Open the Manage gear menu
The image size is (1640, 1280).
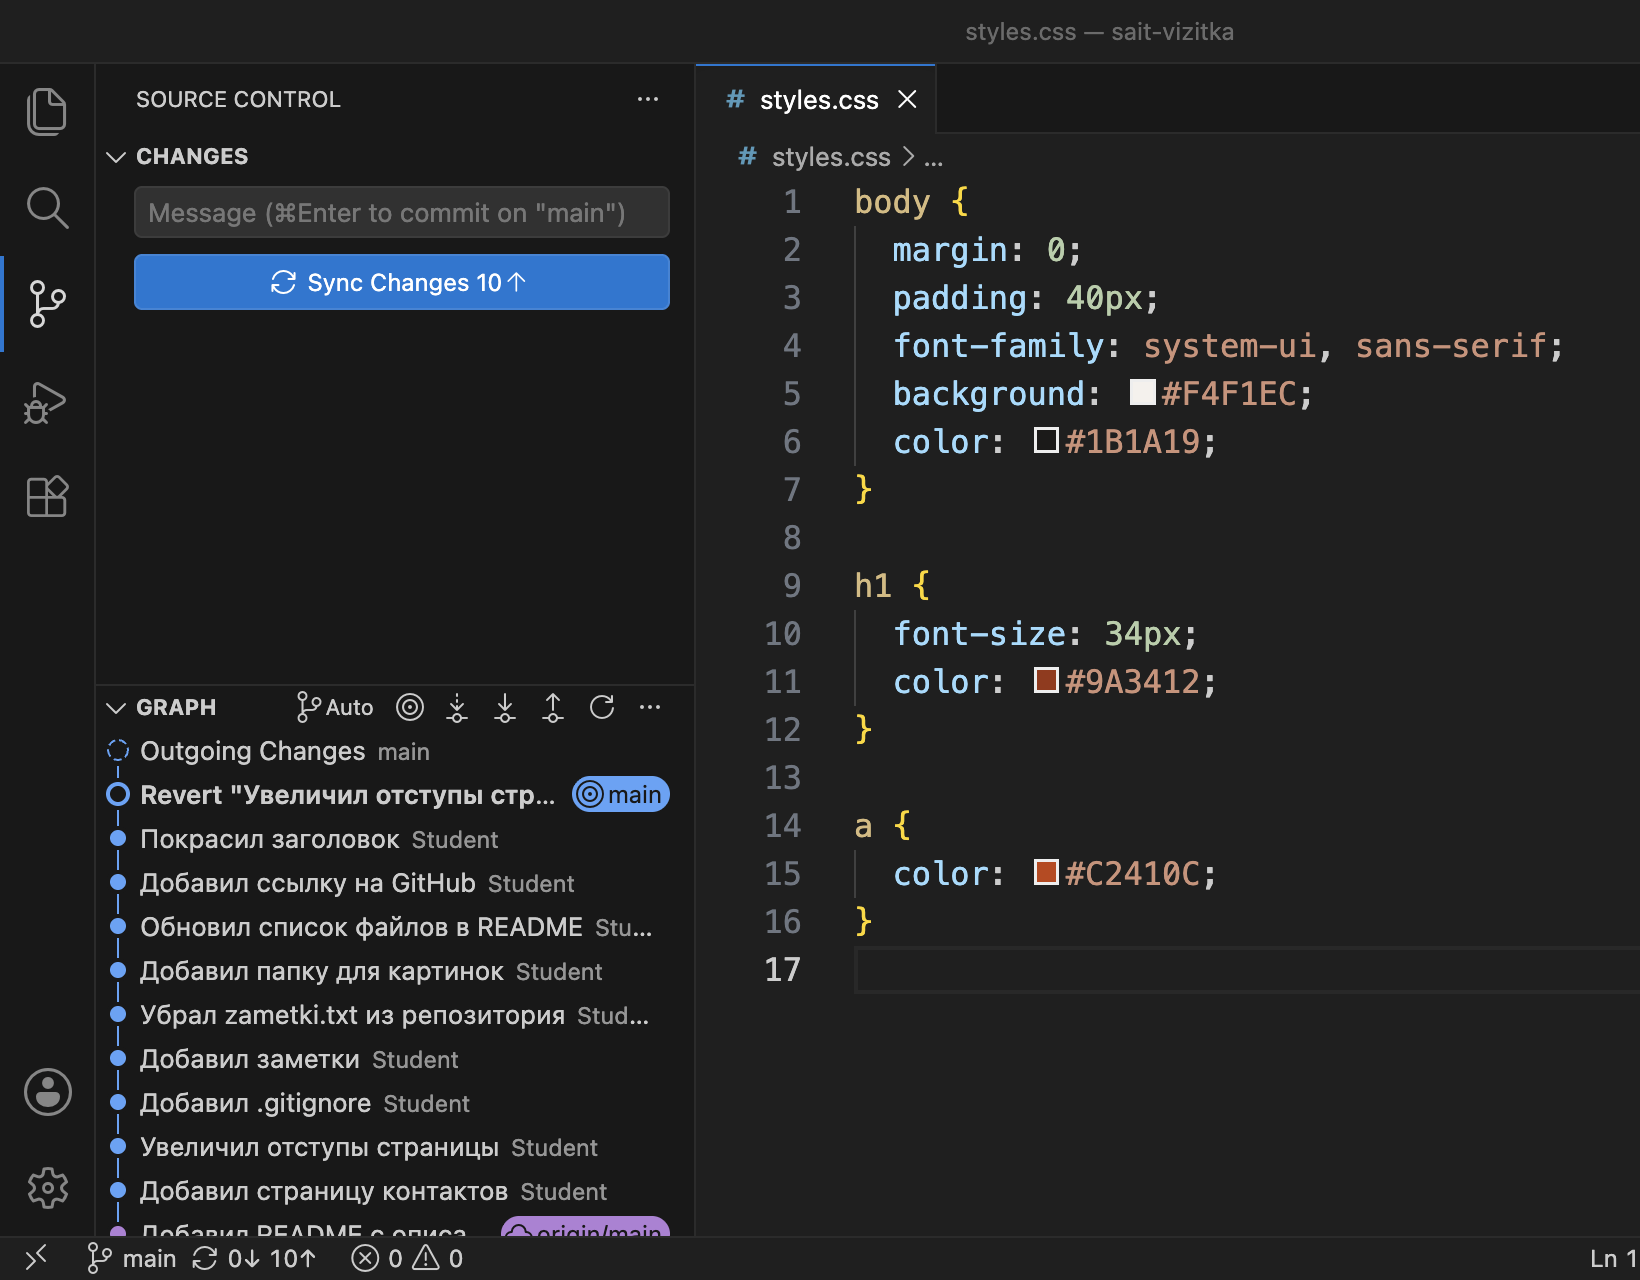coord(47,1187)
